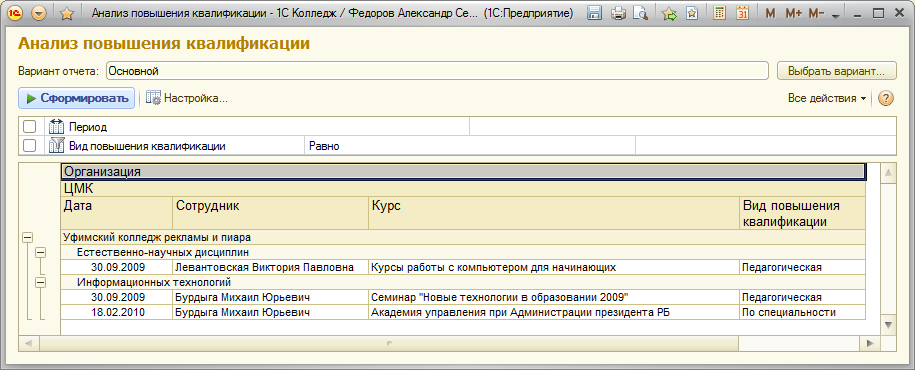The height and width of the screenshot is (370, 915).
Task: Select the Равно comparison cell
Action: pos(470,146)
